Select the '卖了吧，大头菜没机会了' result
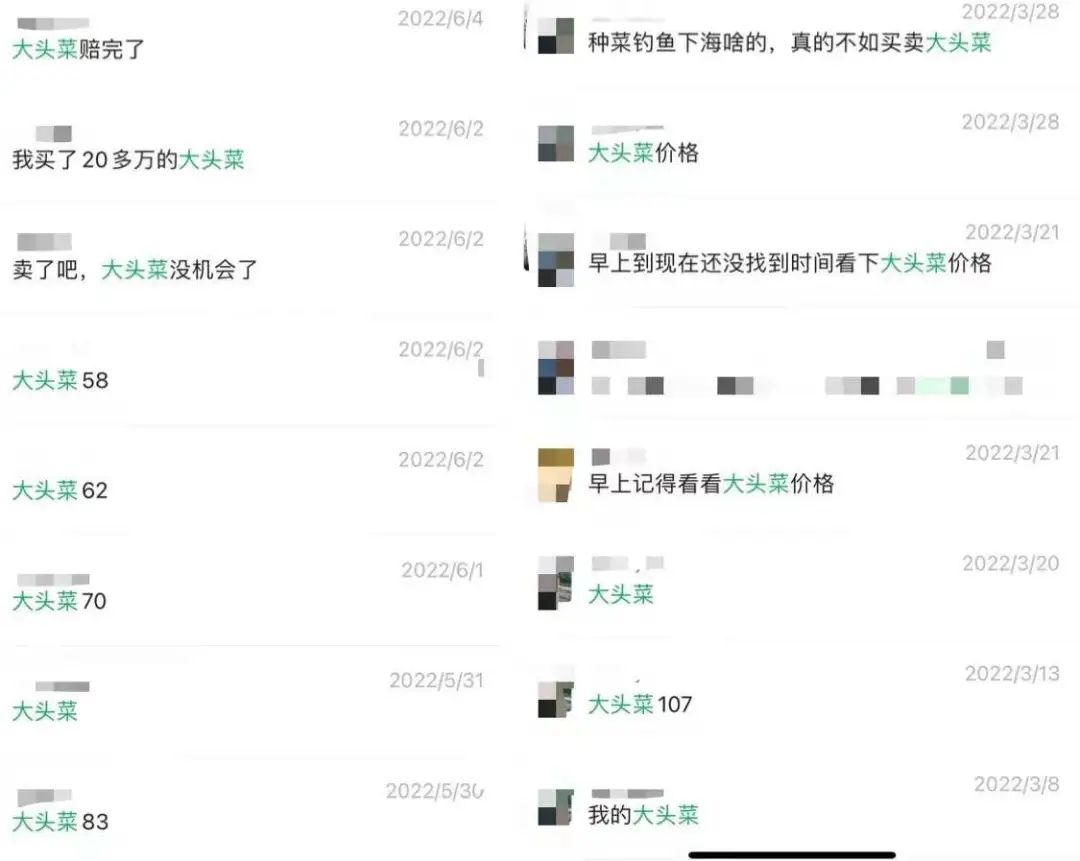The width and height of the screenshot is (1080, 861). click(248, 256)
